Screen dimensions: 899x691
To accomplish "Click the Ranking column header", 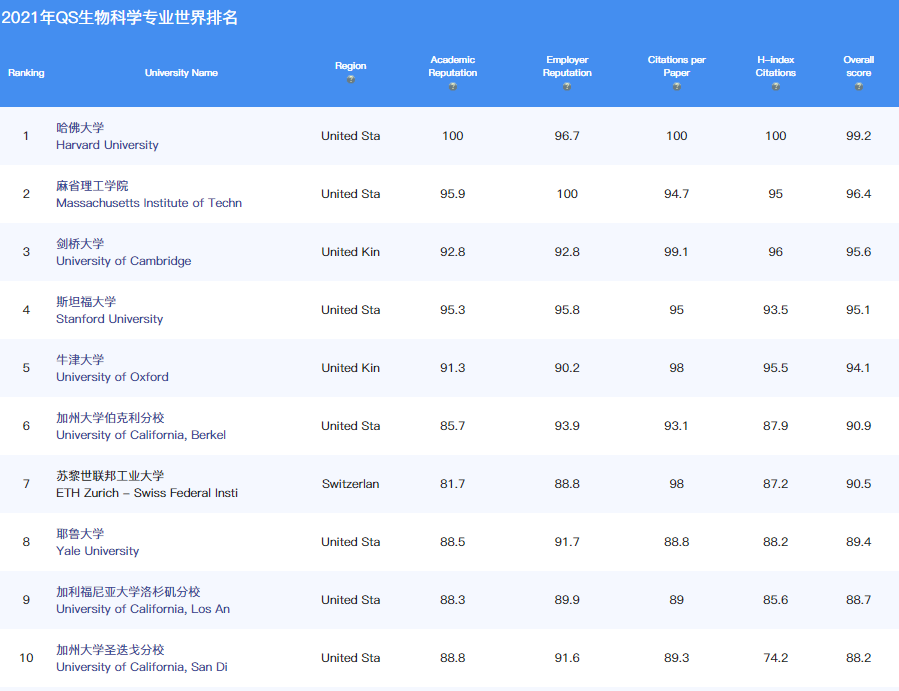I will tap(26, 73).
